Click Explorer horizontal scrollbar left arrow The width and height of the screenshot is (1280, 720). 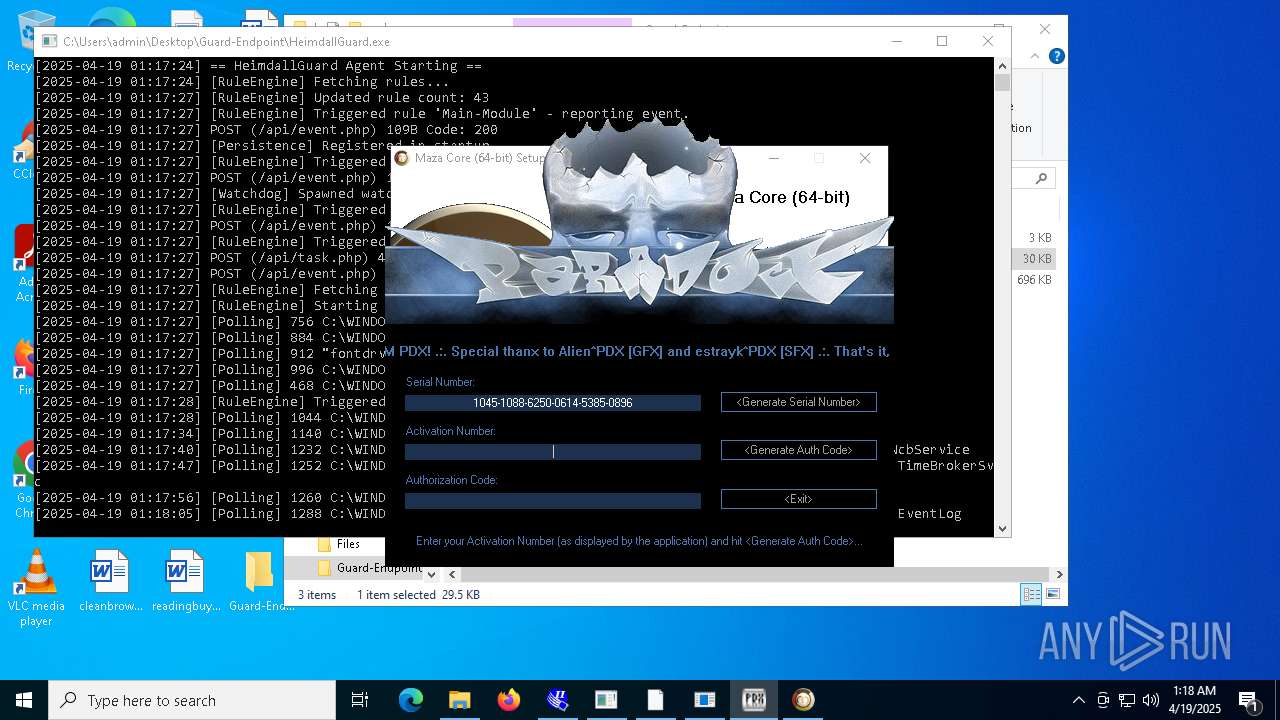click(x=452, y=575)
